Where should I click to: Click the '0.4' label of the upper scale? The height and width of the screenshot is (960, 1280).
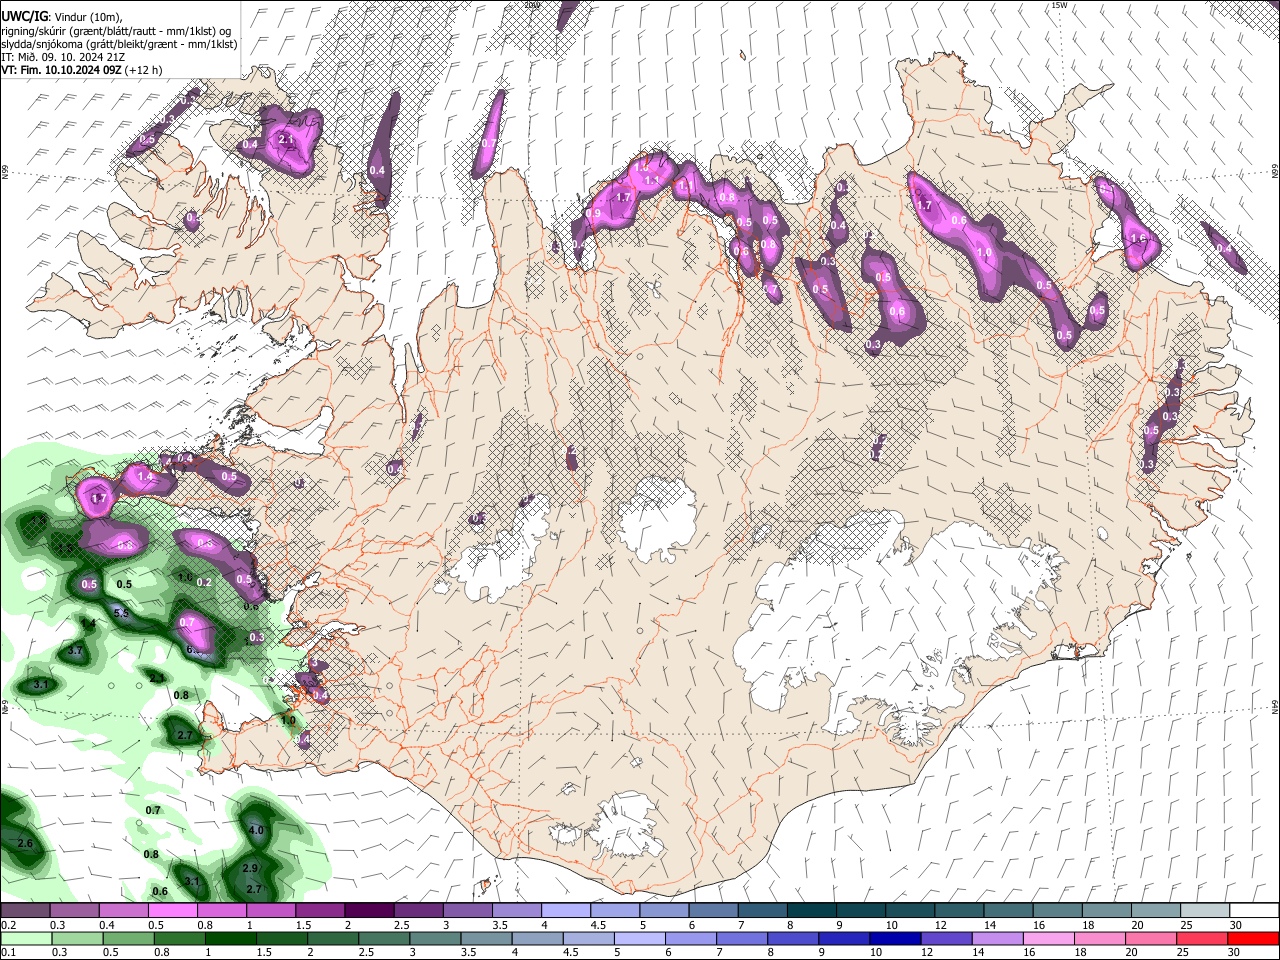pos(107,925)
